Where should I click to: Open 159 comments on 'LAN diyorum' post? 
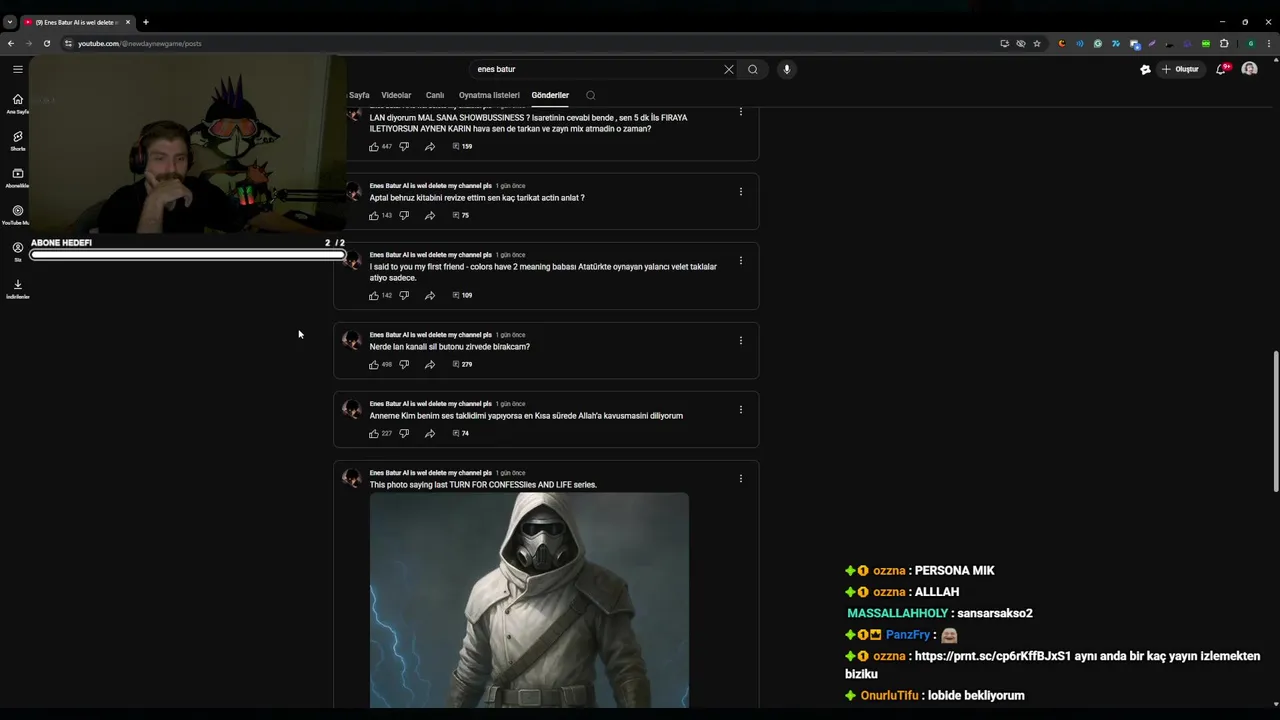tap(462, 146)
